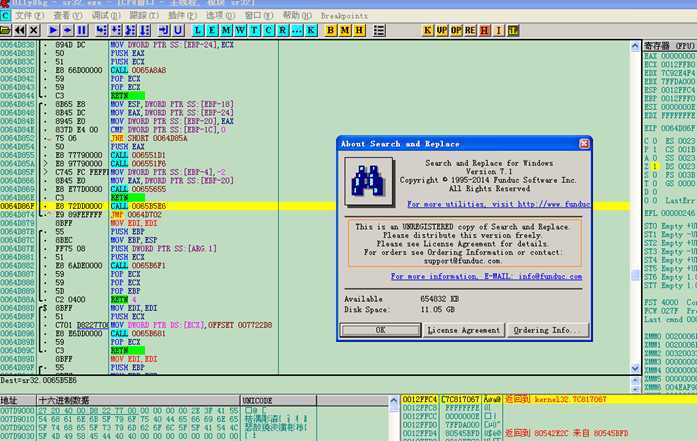Open Executable modules with the cyan E icon
The height and width of the screenshot is (441, 697).
point(212,30)
